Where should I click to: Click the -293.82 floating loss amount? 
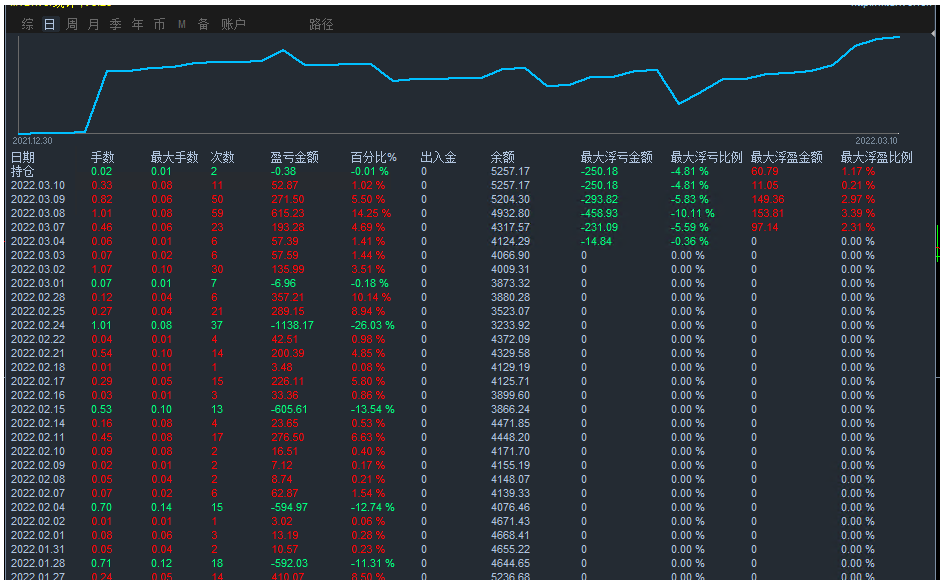point(600,199)
